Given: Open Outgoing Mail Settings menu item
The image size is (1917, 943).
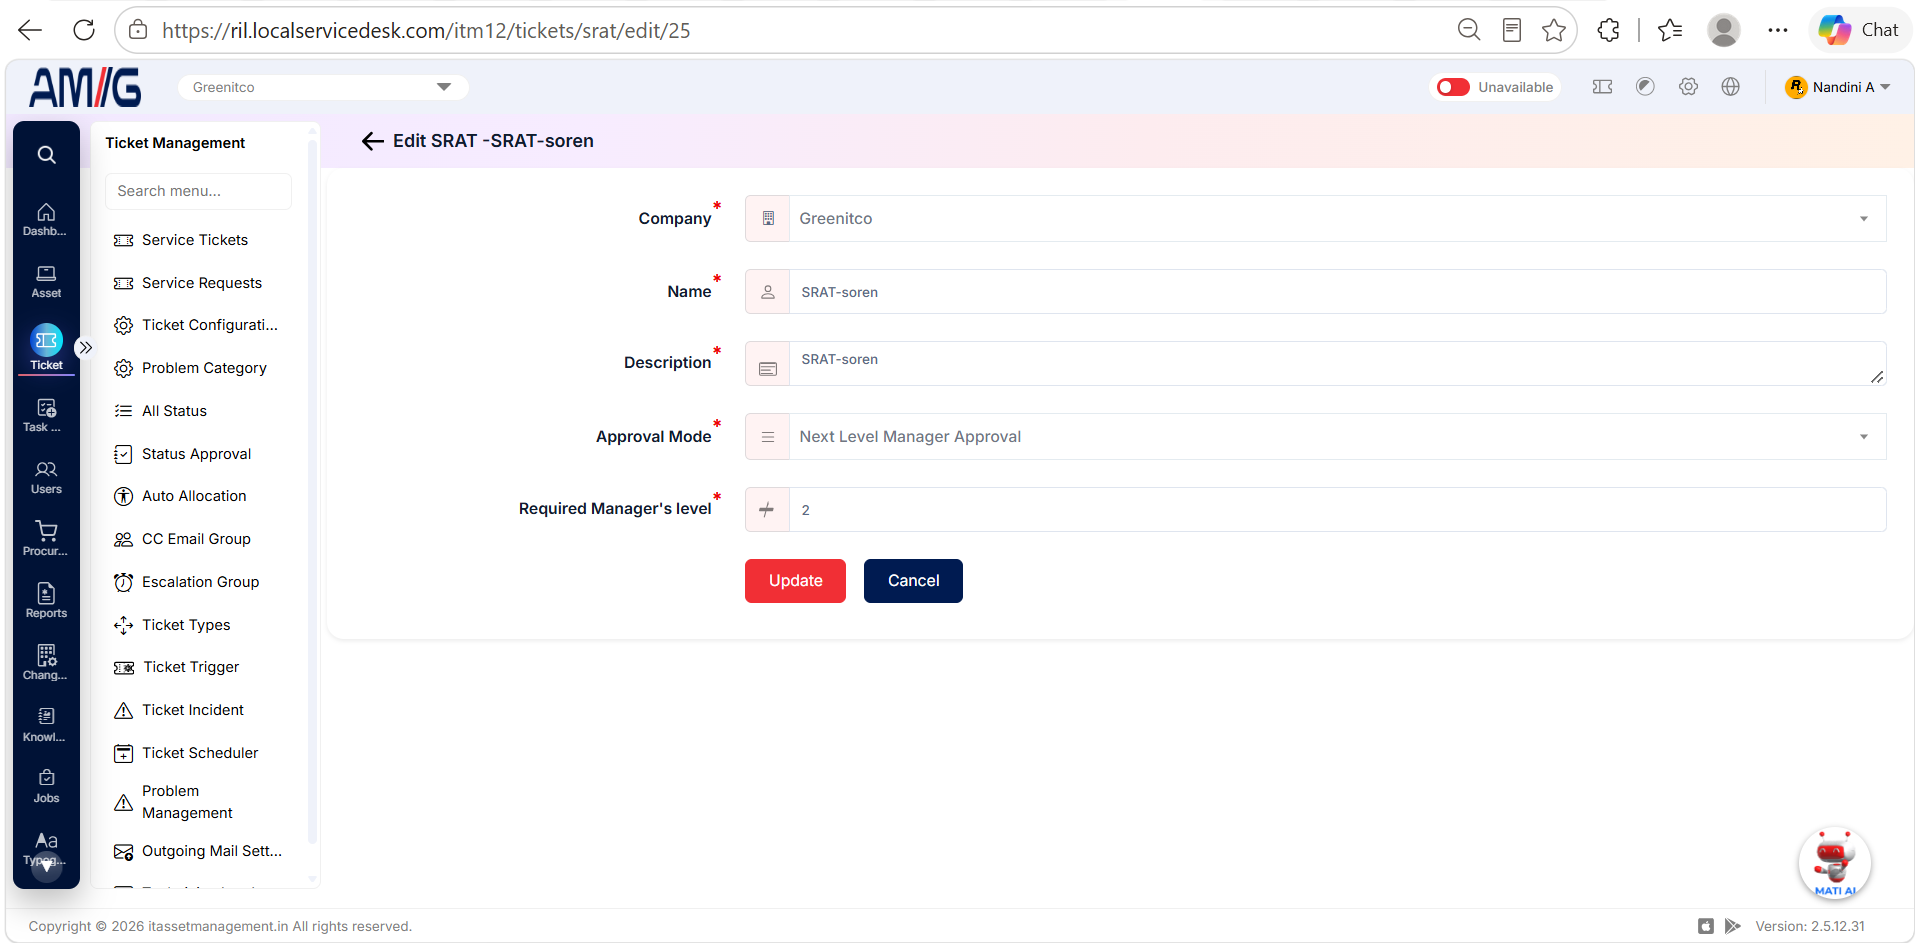Looking at the screenshot, I should pyautogui.click(x=211, y=851).
